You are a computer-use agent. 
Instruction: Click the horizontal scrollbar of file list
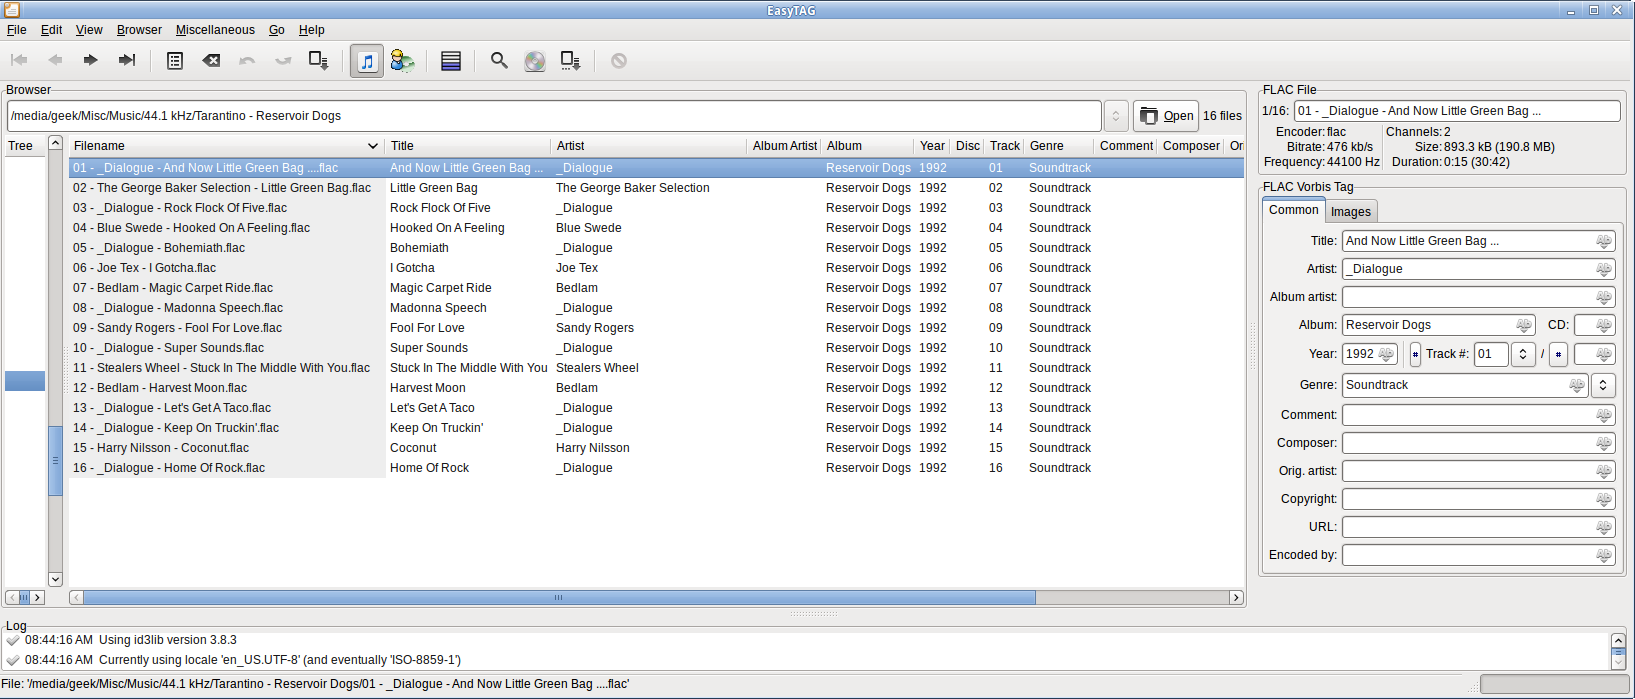559,597
